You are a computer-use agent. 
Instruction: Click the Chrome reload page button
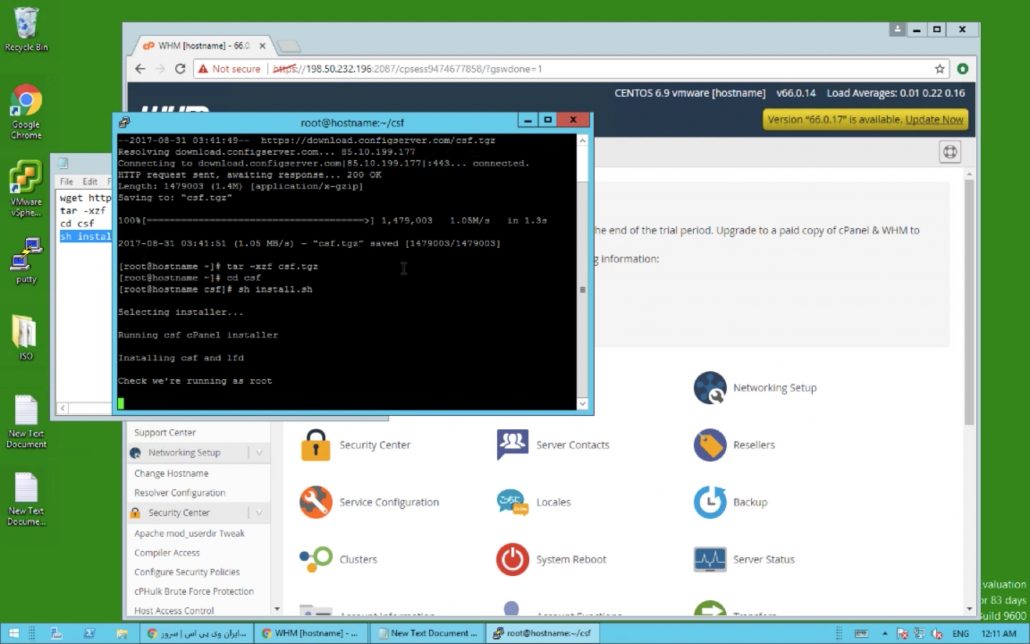[180, 69]
